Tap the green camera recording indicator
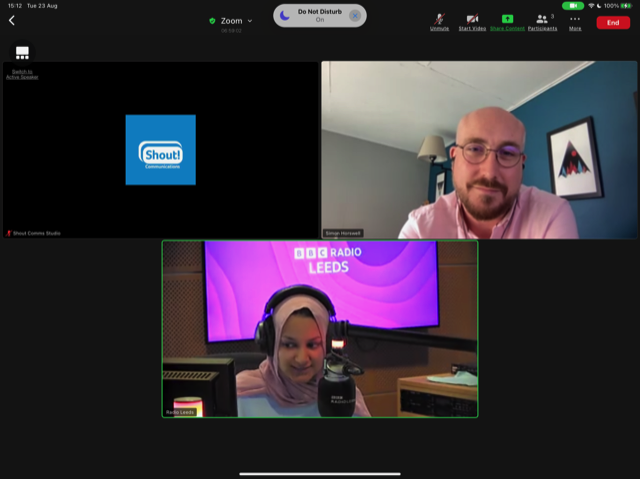The width and height of the screenshot is (640, 479). click(573, 6)
